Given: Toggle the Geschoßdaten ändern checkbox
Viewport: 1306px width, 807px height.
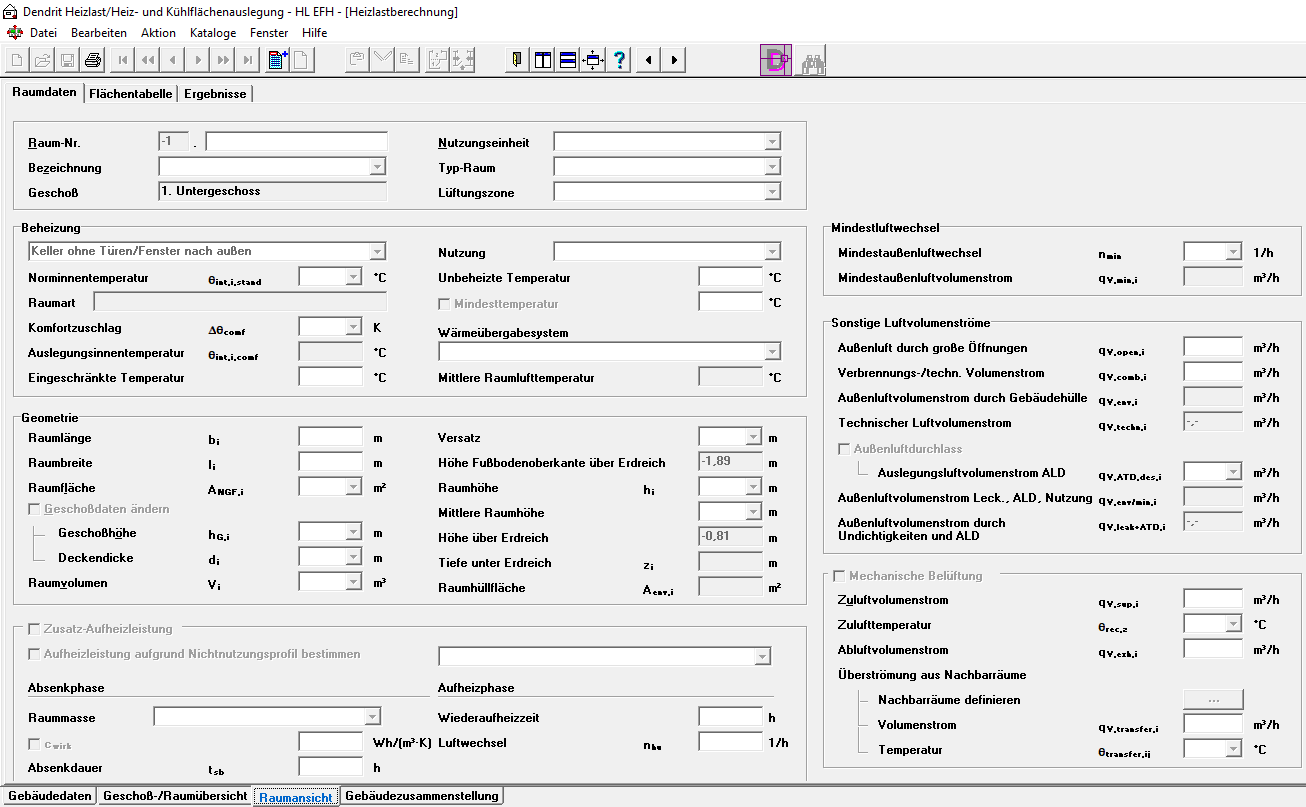Looking at the screenshot, I should coord(35,509).
